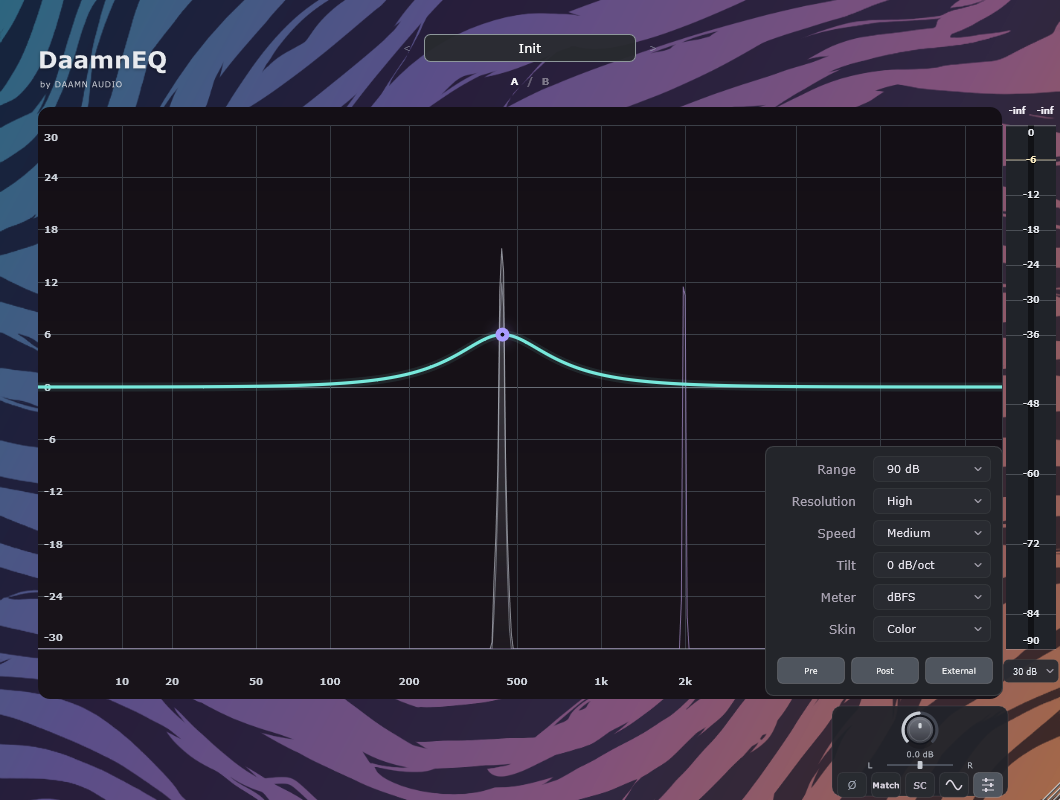
Task: Toggle the SC sidechain button
Action: tap(919, 785)
